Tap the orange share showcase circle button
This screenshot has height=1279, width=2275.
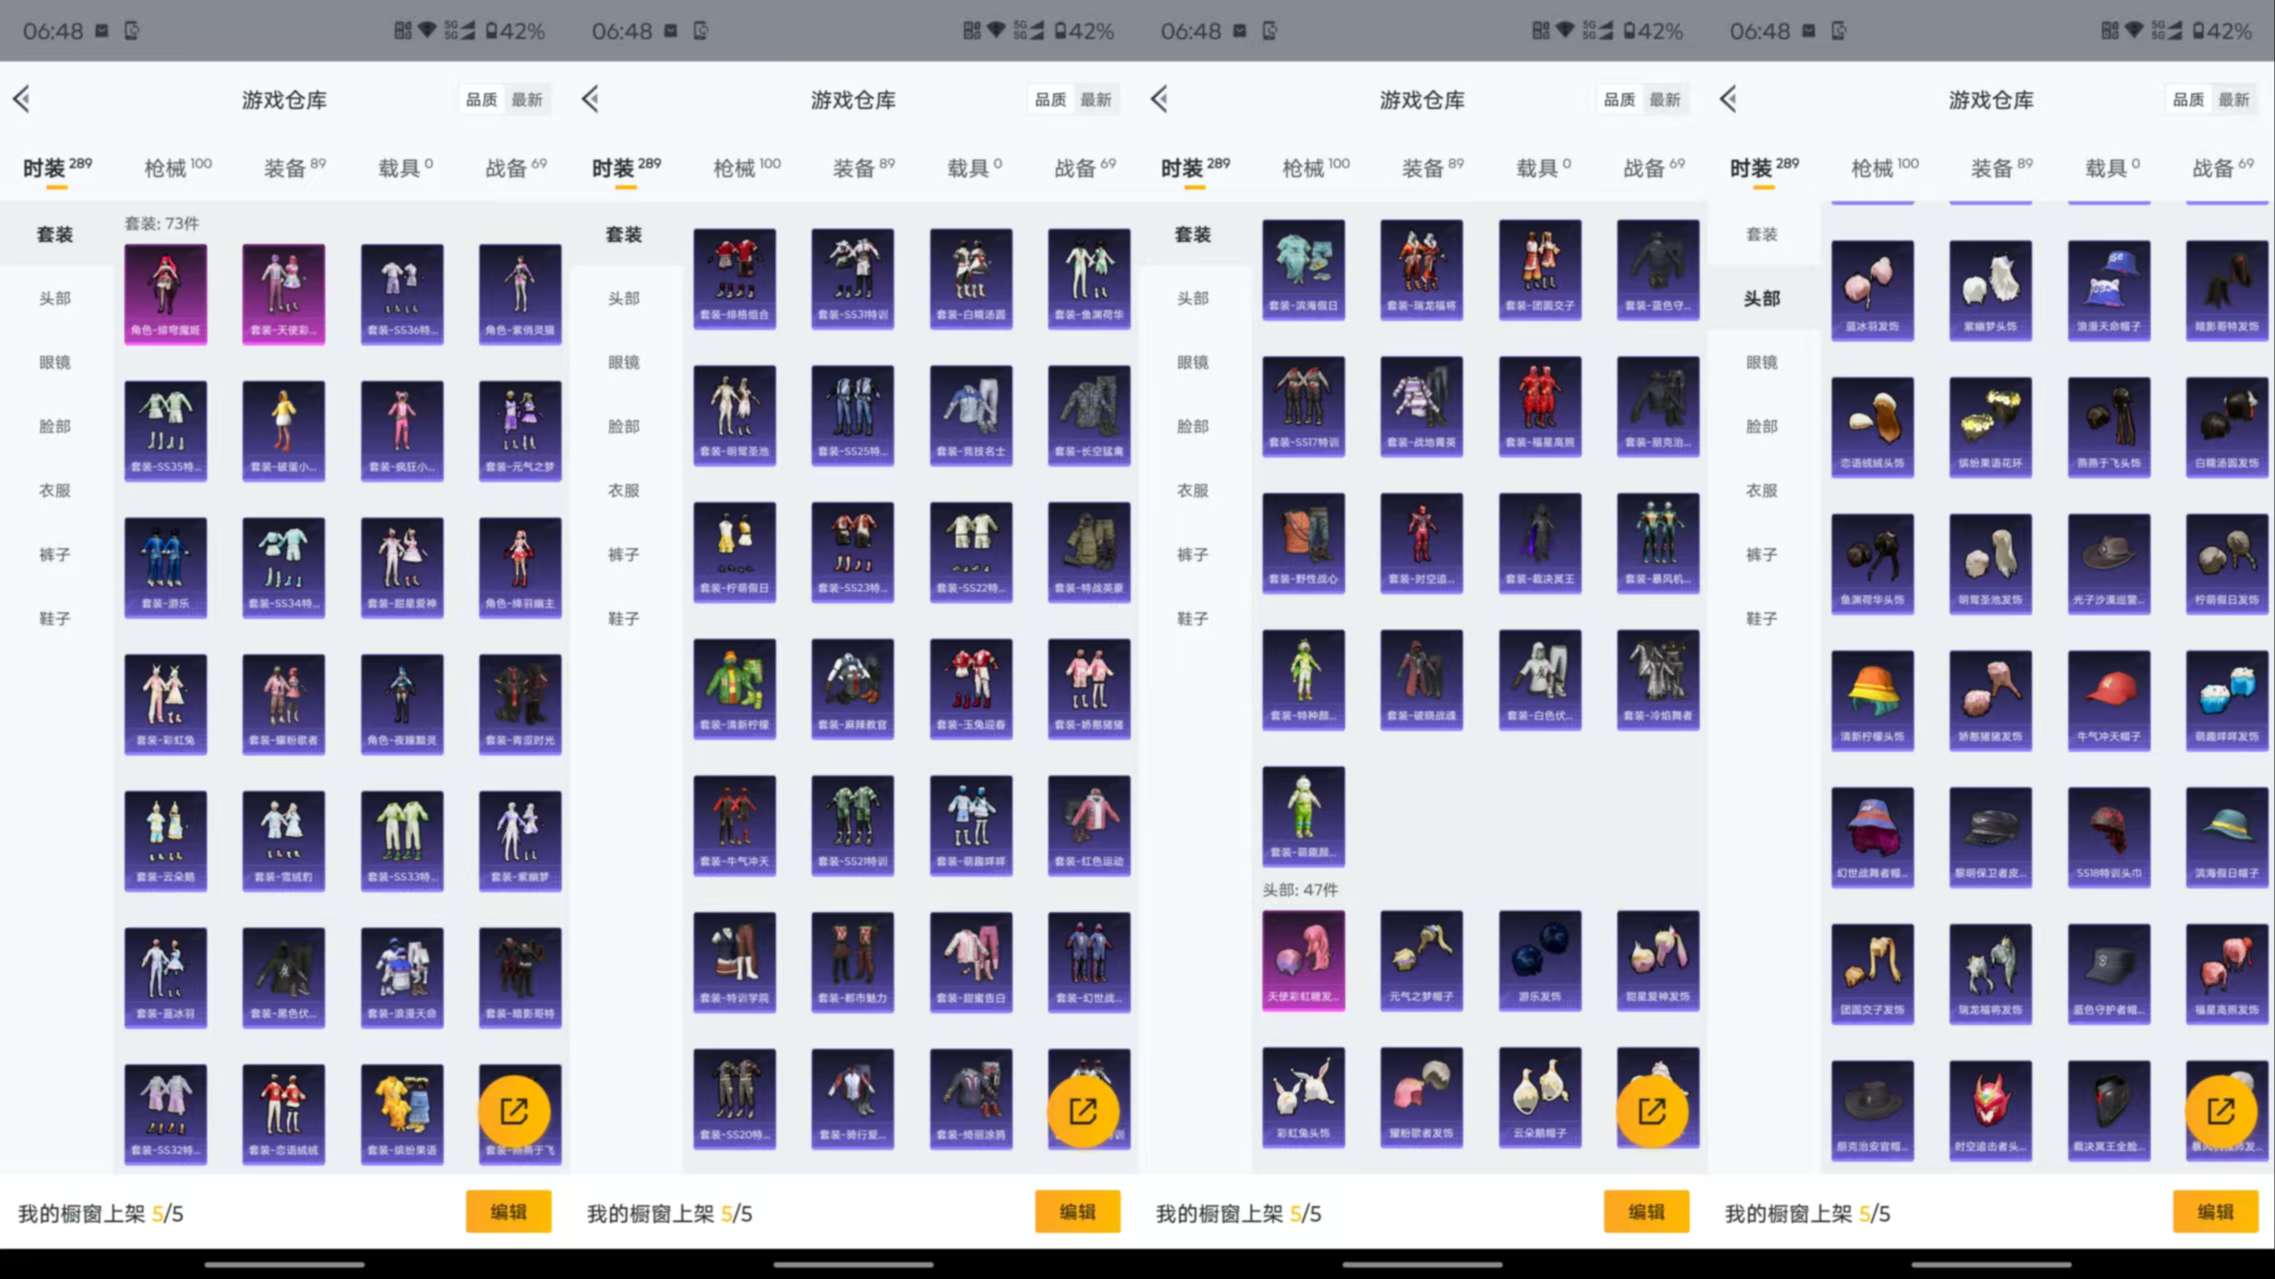click(515, 1110)
